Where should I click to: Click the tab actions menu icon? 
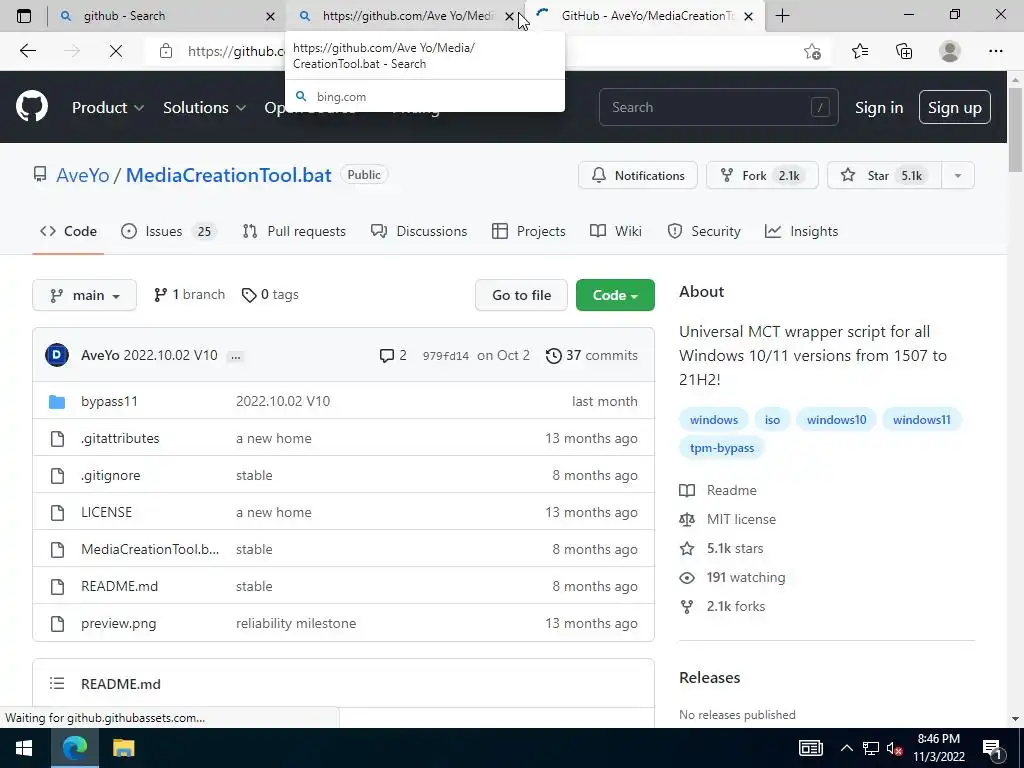pos(24,16)
